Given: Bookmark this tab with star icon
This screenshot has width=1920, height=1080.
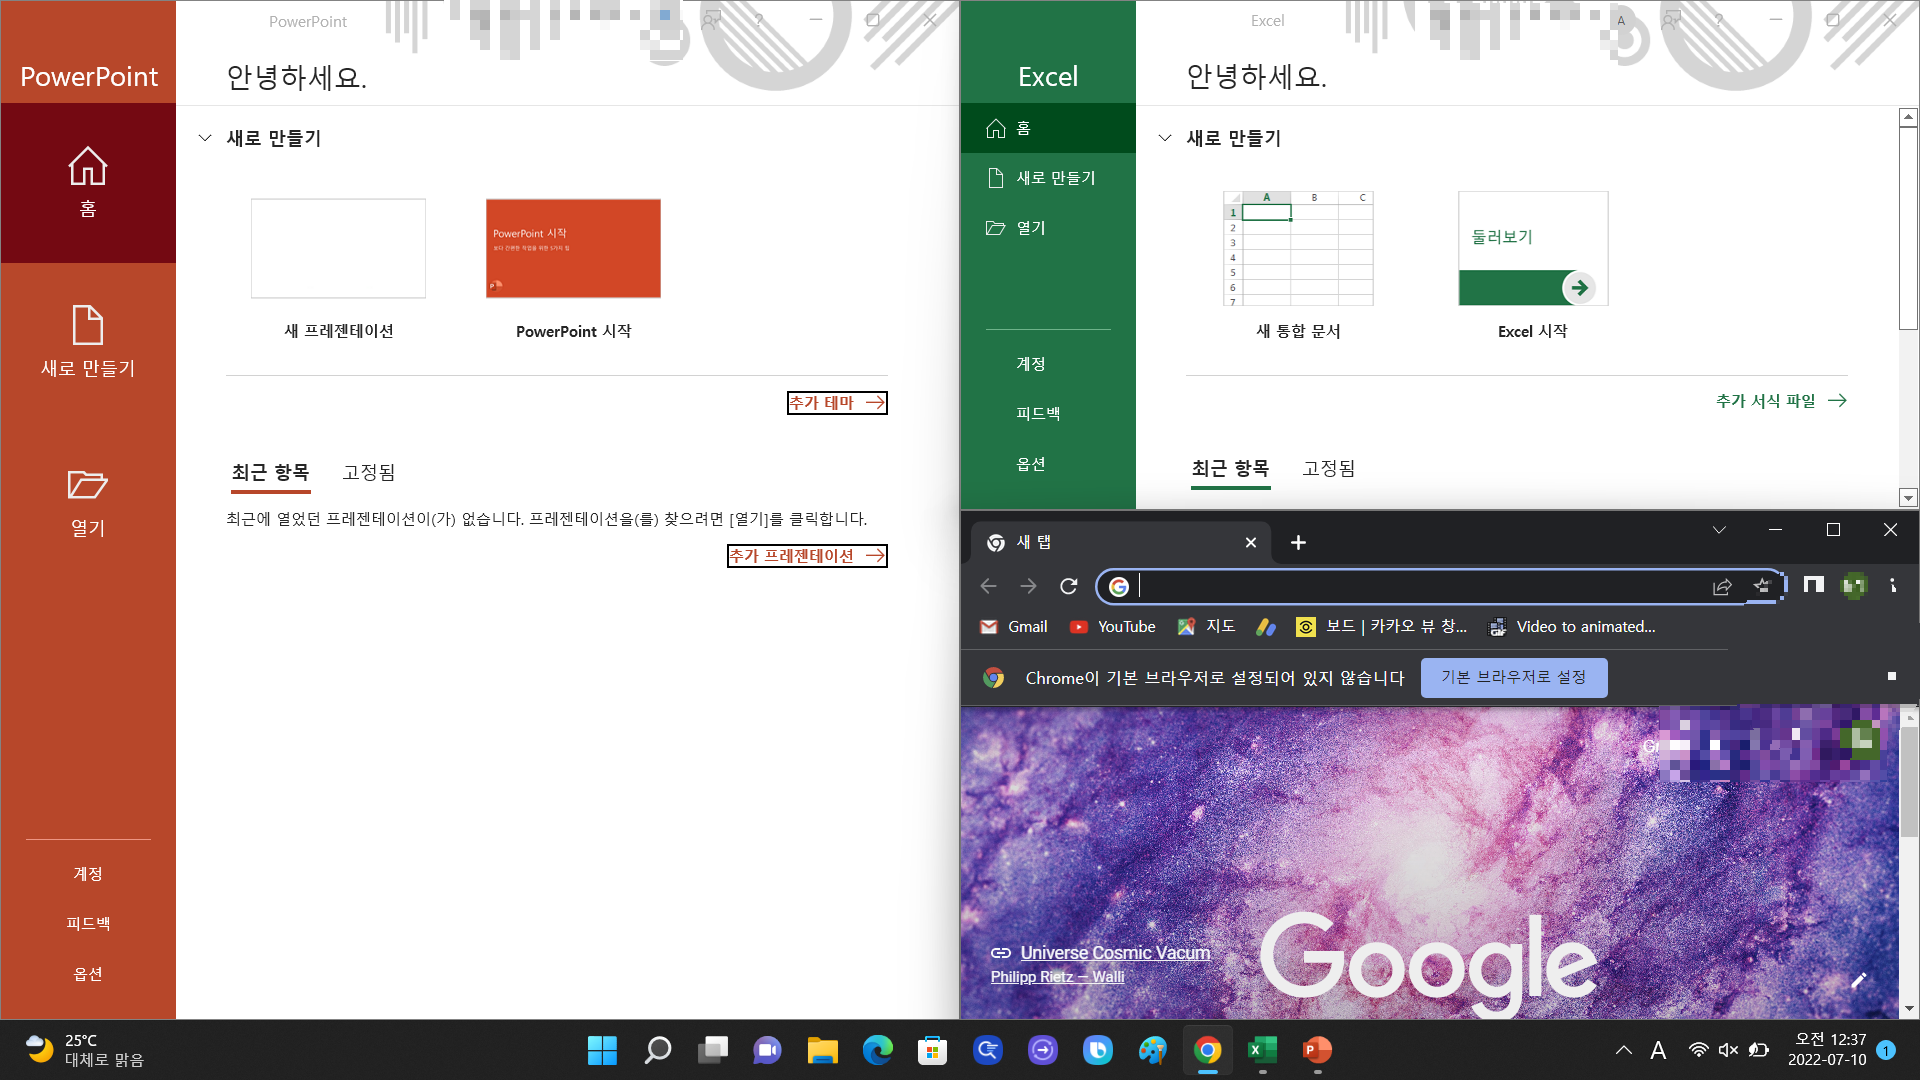Looking at the screenshot, I should pyautogui.click(x=1761, y=586).
